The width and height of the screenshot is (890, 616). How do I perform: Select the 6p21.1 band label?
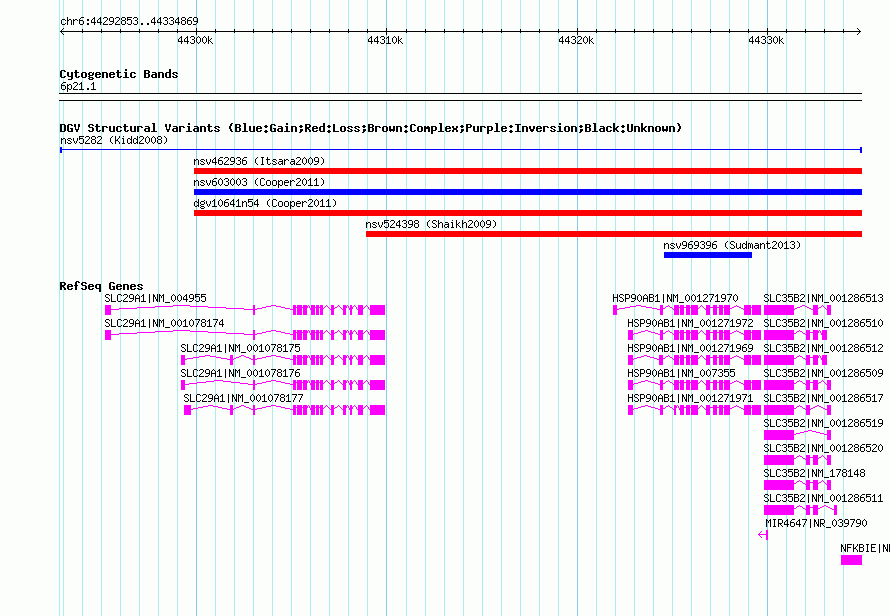tap(78, 86)
